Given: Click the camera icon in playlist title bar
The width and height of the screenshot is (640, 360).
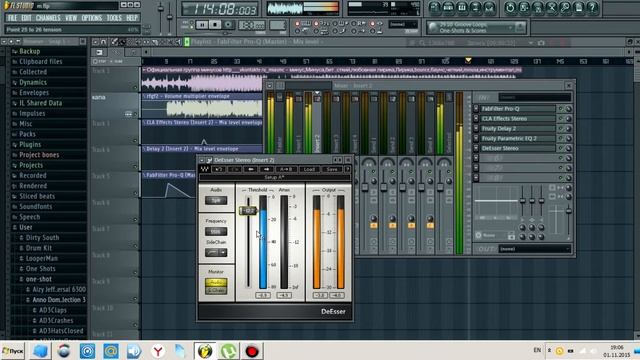Looking at the screenshot, I should pyautogui.click(x=541, y=42).
